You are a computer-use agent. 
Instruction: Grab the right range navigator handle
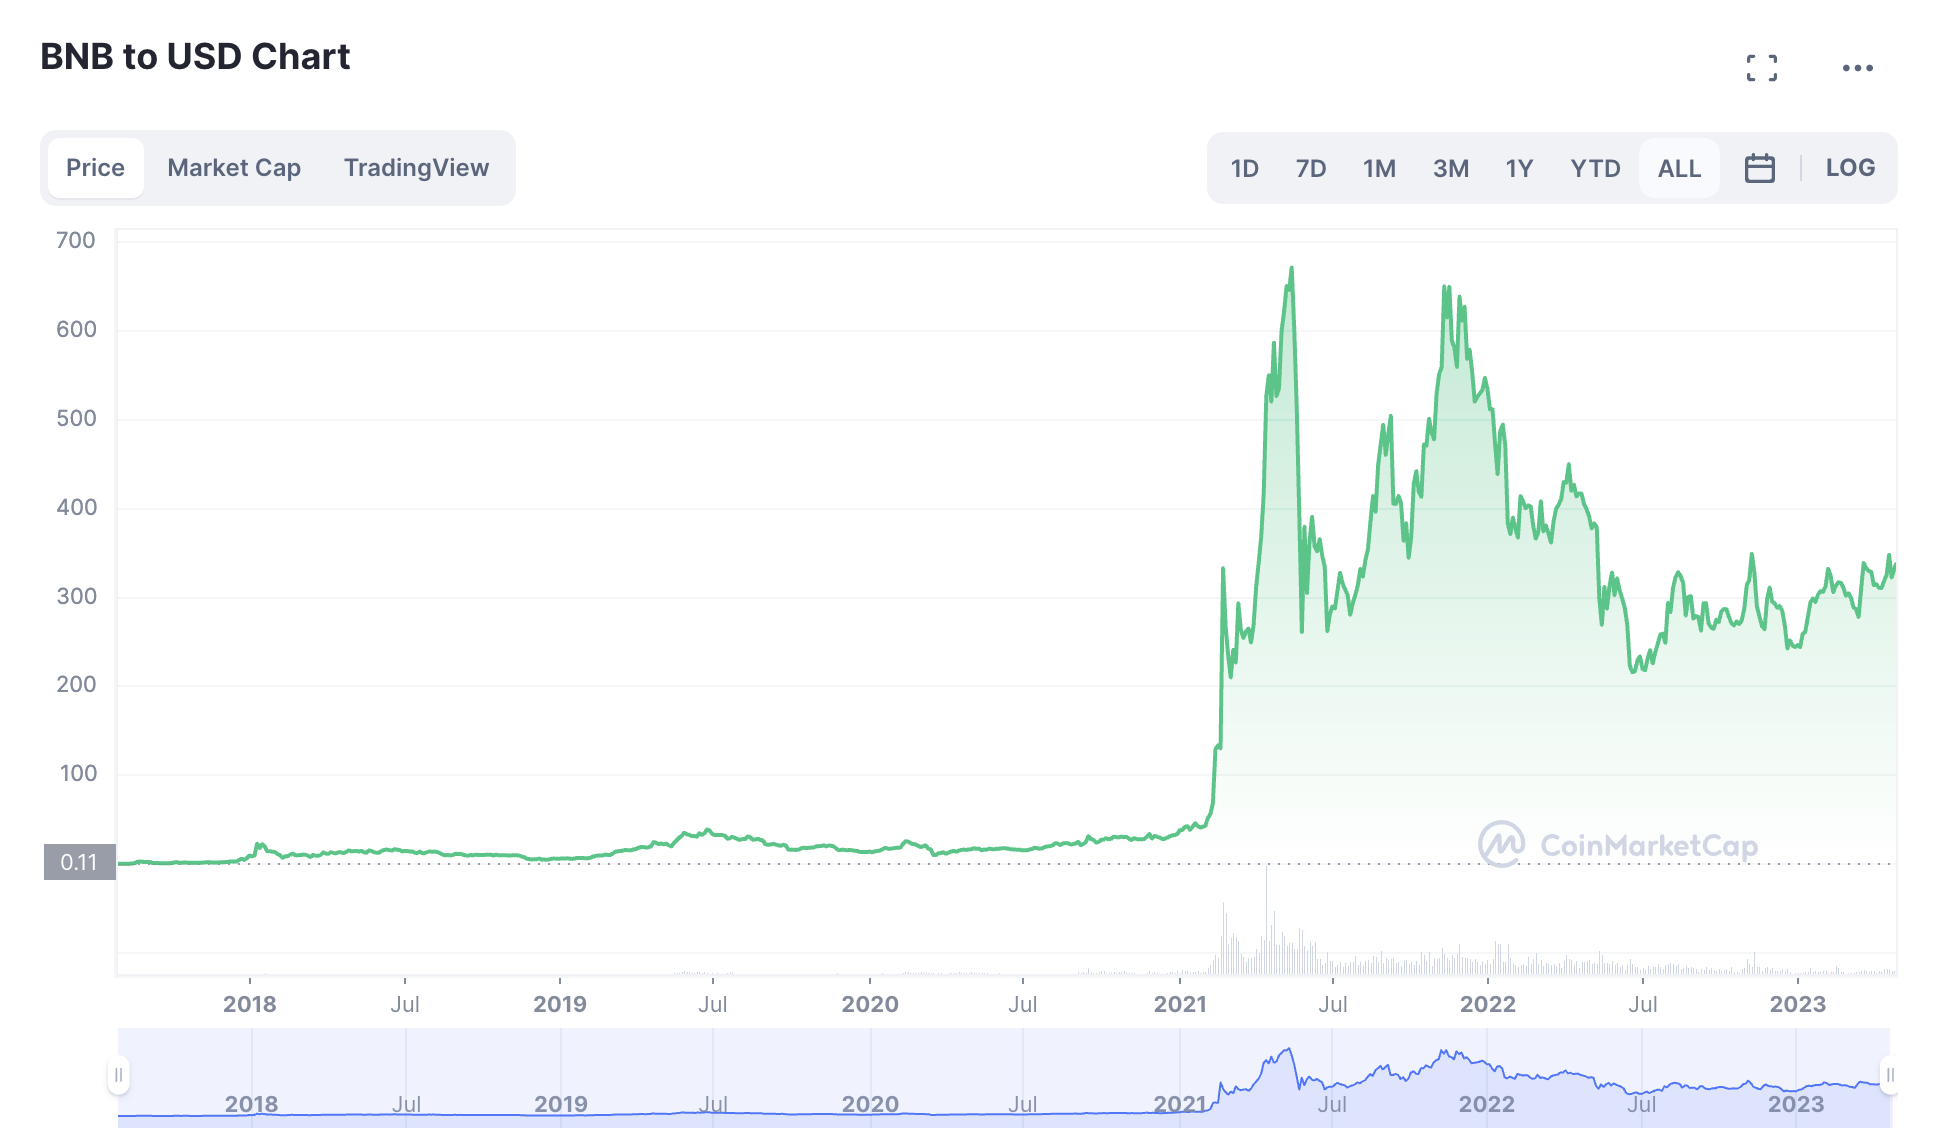1889,1075
